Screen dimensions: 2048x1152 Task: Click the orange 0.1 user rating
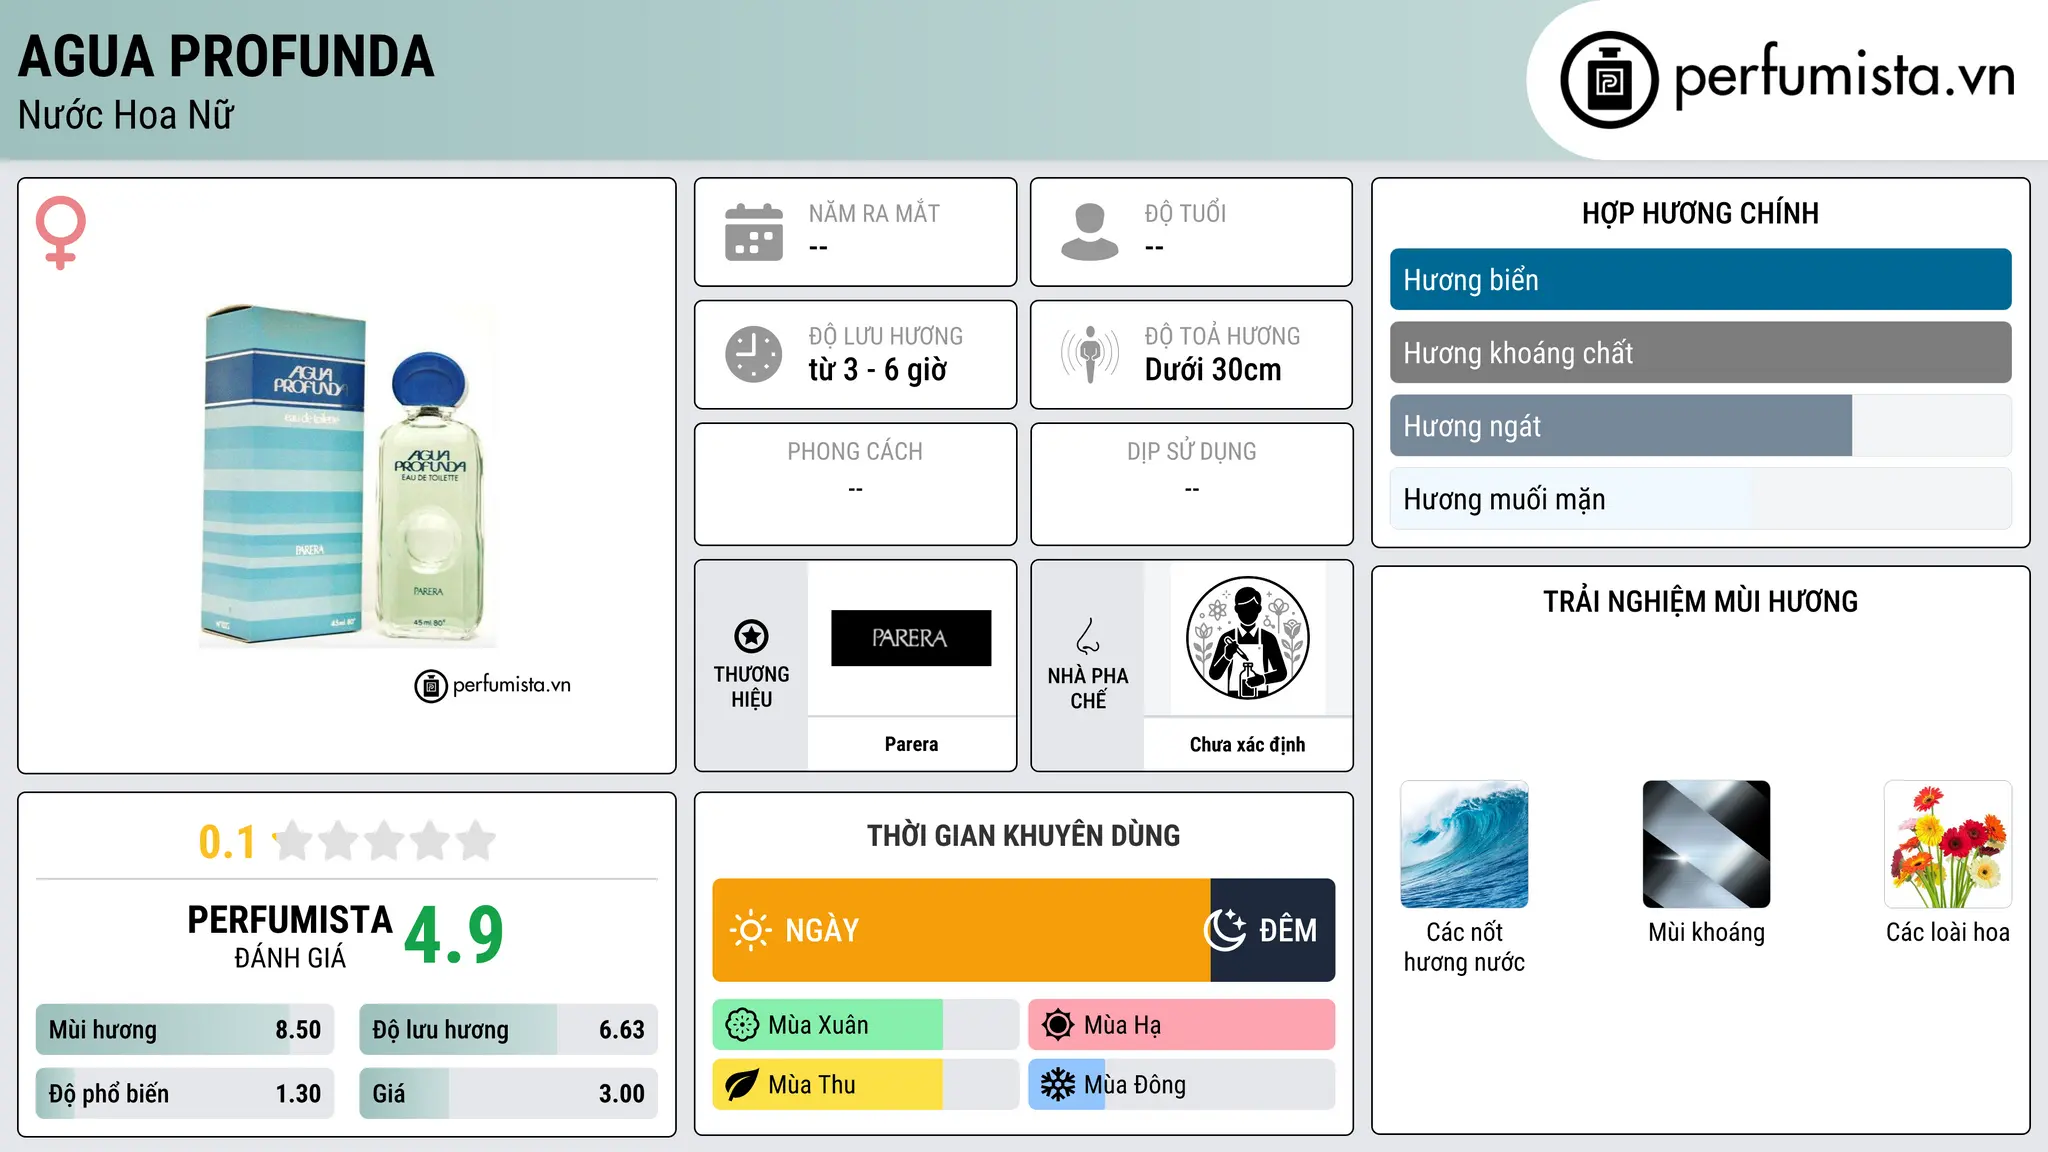click(x=227, y=842)
